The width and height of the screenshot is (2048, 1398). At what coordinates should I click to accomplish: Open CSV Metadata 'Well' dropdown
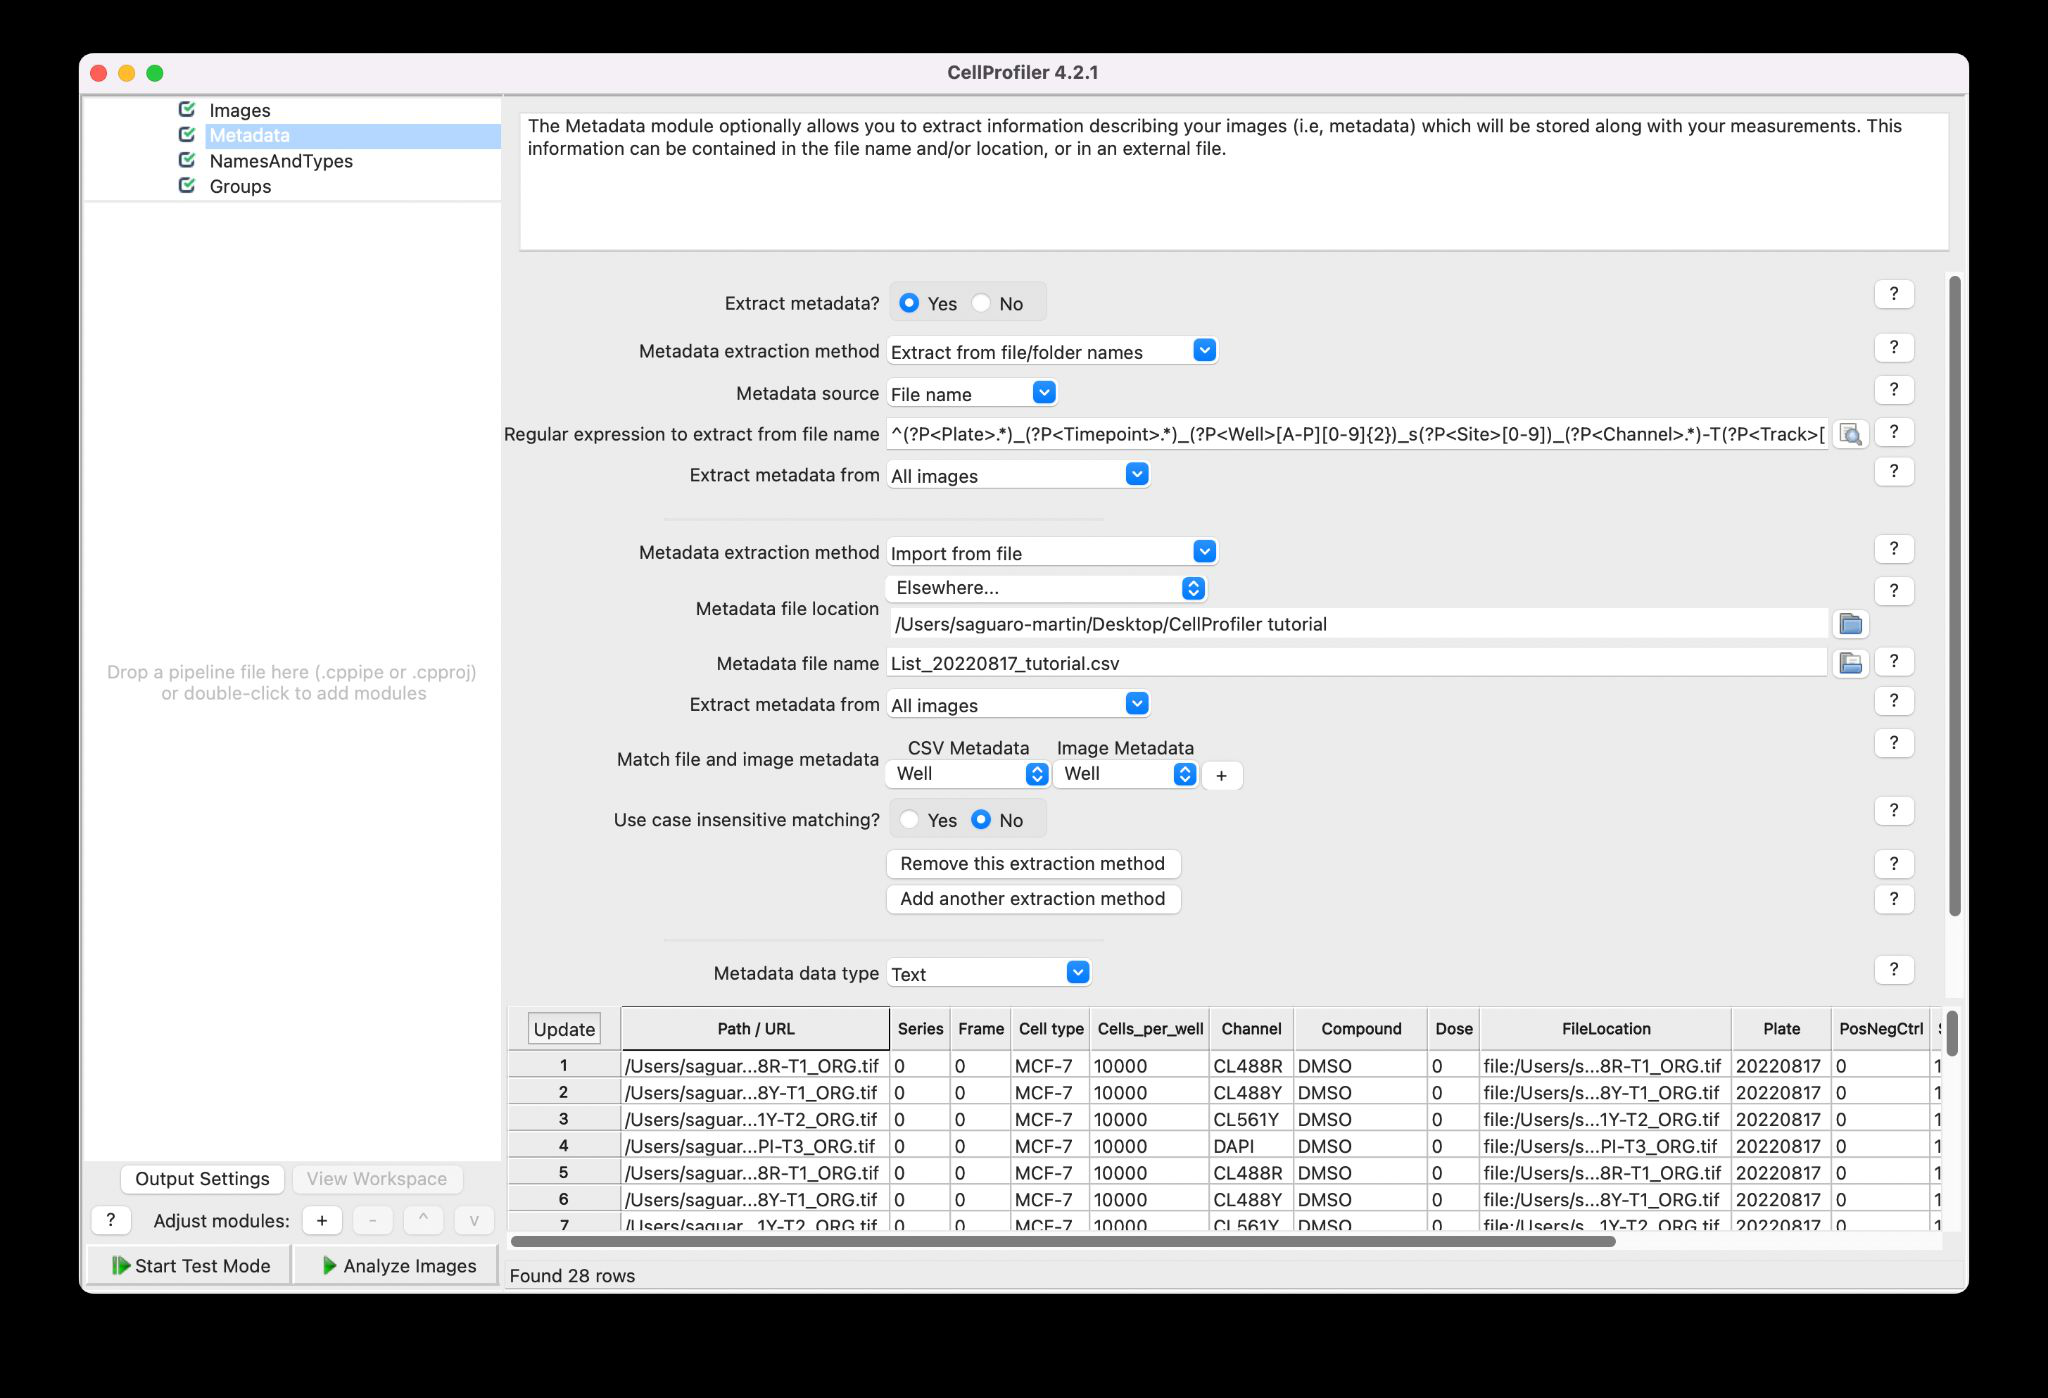click(x=968, y=774)
